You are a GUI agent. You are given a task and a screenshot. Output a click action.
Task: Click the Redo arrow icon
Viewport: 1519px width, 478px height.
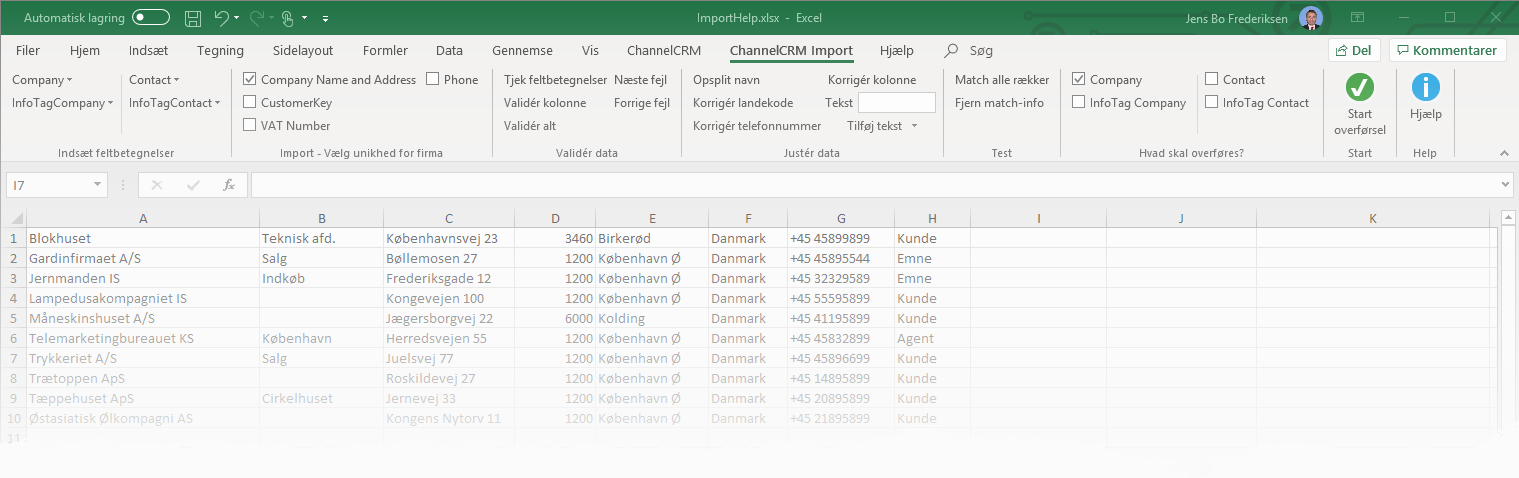point(256,18)
